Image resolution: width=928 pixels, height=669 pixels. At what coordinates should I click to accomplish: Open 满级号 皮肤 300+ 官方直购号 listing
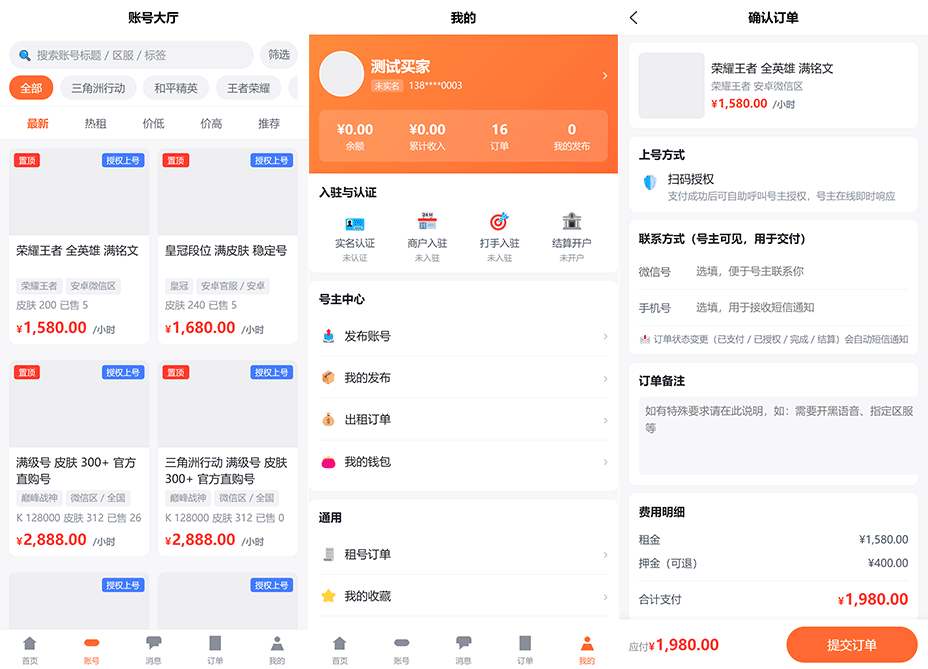click(79, 458)
